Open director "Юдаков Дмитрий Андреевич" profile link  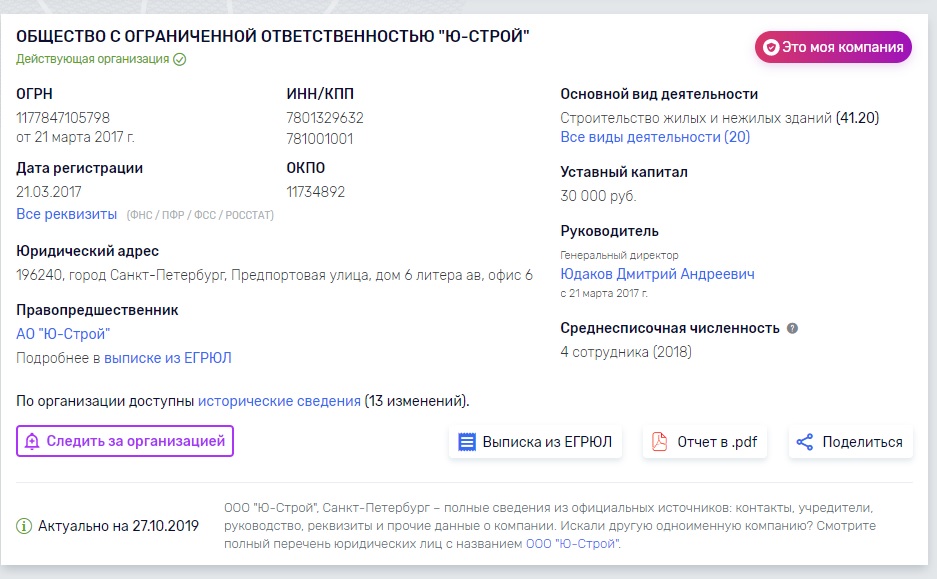pos(657,274)
